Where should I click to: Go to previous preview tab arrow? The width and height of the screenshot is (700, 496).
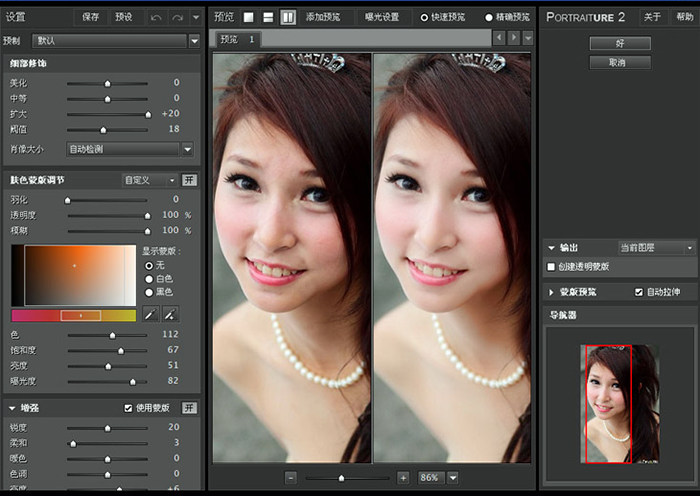(499, 38)
